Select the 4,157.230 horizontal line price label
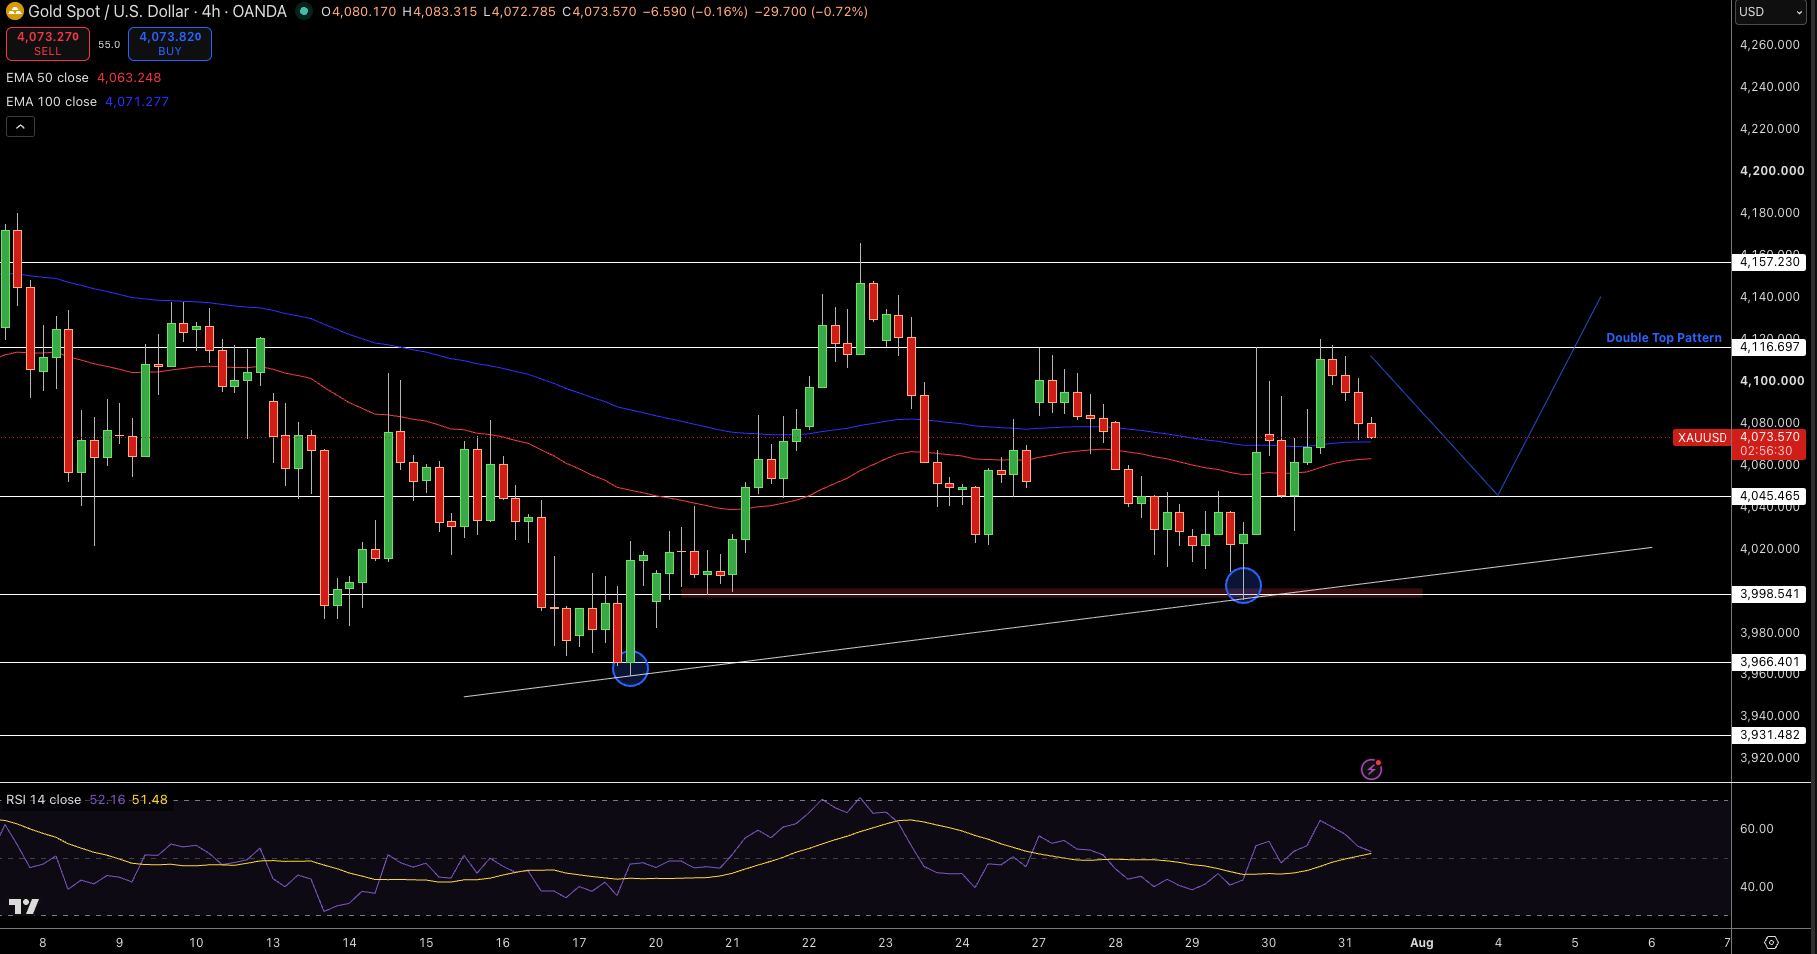The width and height of the screenshot is (1817, 954). pos(1769,262)
